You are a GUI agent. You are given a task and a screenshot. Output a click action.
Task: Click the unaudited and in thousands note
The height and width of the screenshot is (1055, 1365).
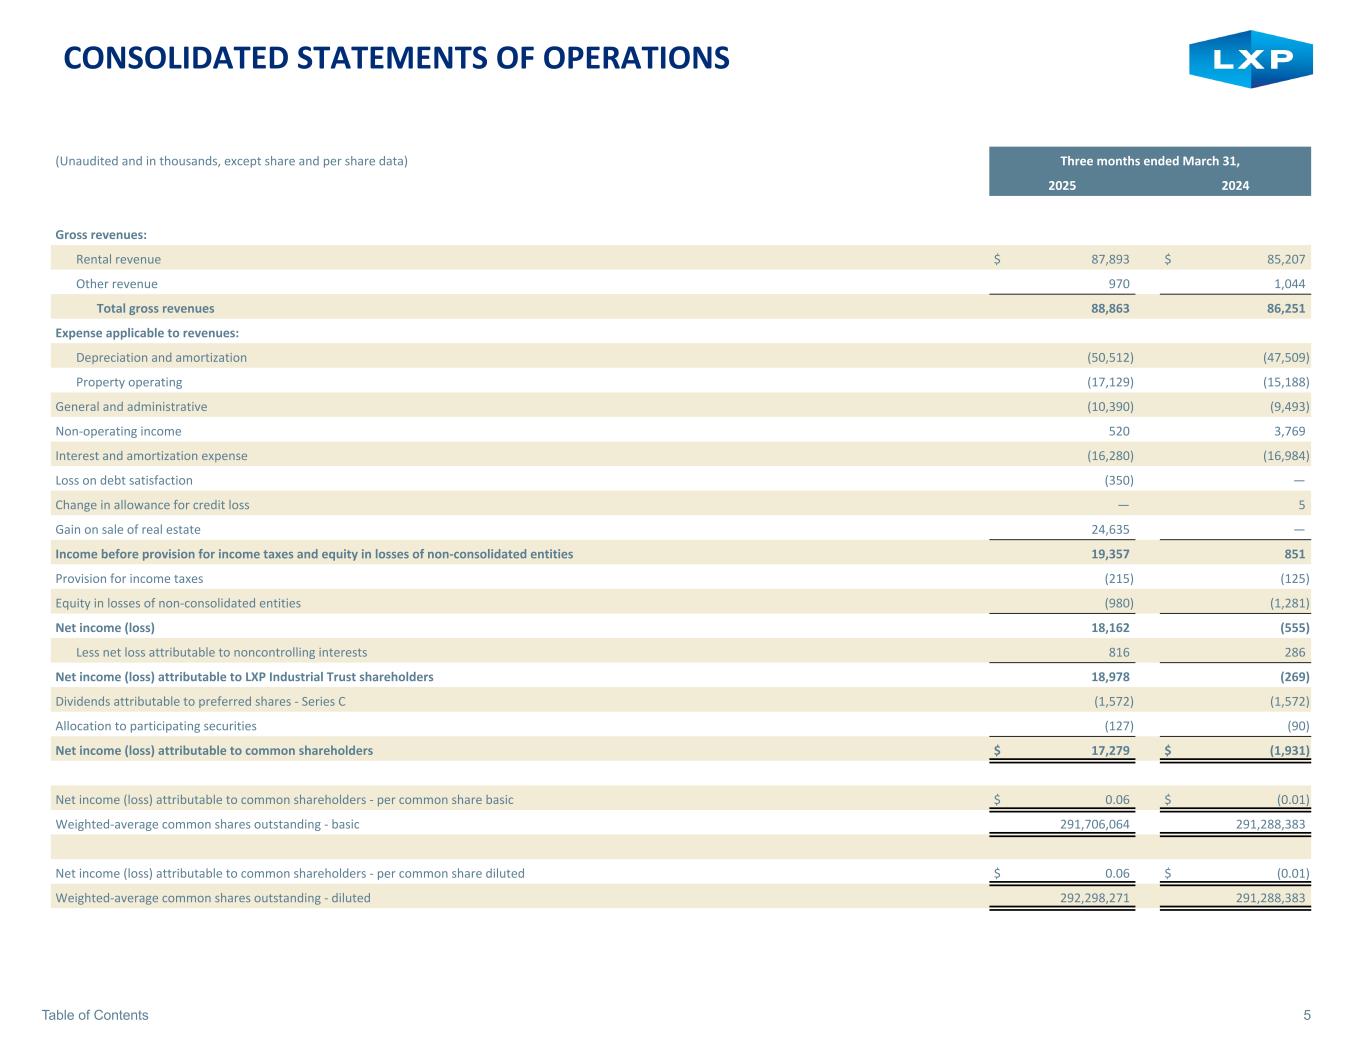[231, 161]
